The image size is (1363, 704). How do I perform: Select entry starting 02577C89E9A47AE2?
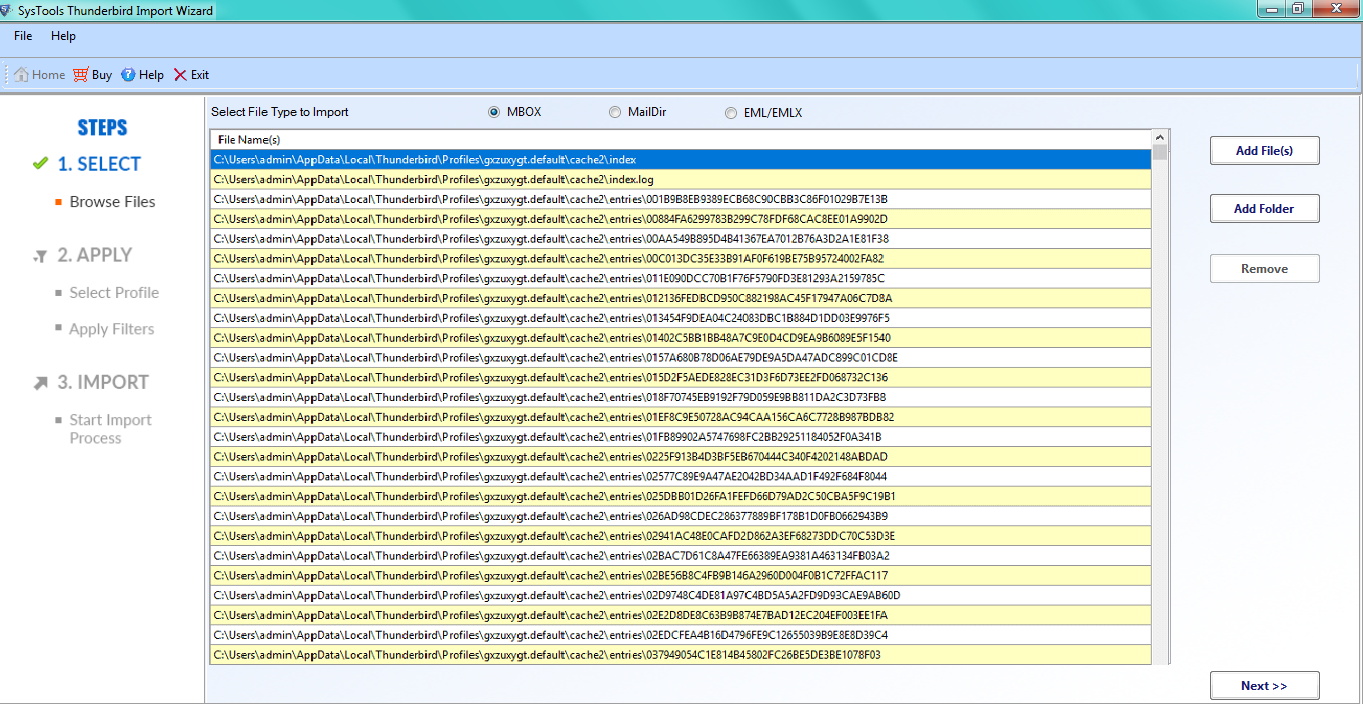pyautogui.click(x=680, y=476)
